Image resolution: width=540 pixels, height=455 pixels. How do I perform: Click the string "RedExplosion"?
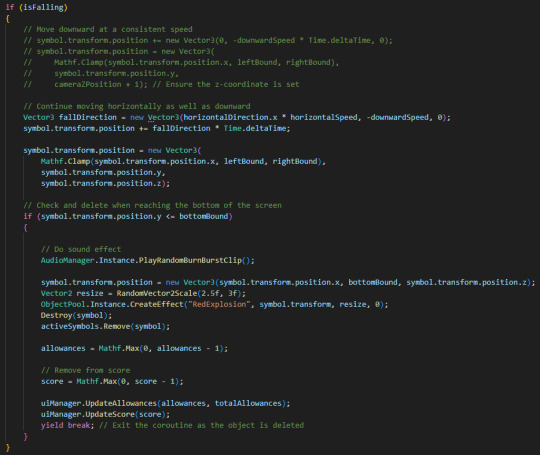[x=219, y=304]
